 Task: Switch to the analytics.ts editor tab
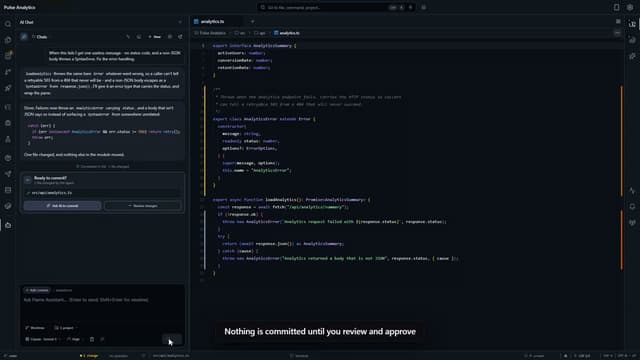212,22
